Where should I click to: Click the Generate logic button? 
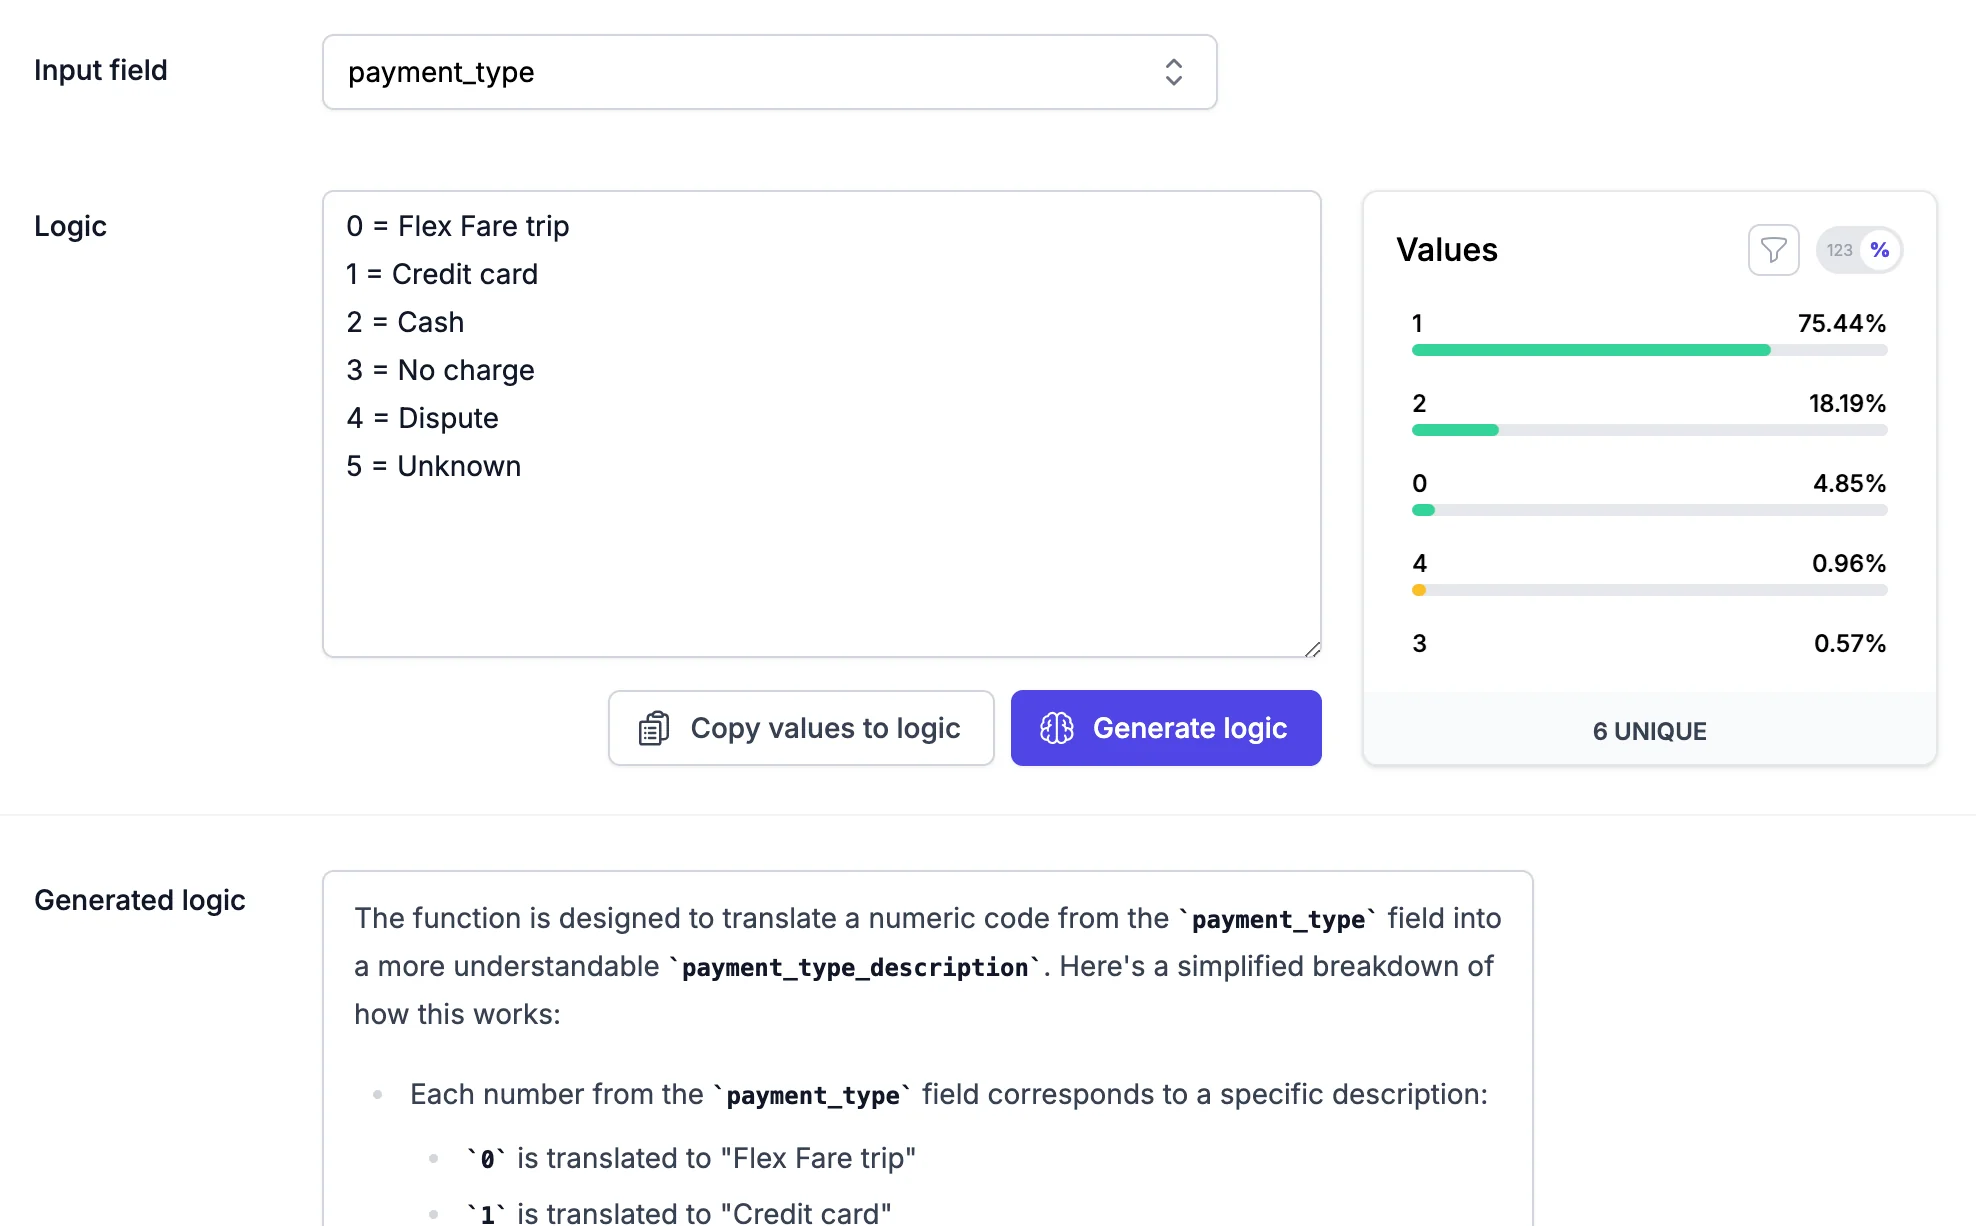[x=1165, y=728]
